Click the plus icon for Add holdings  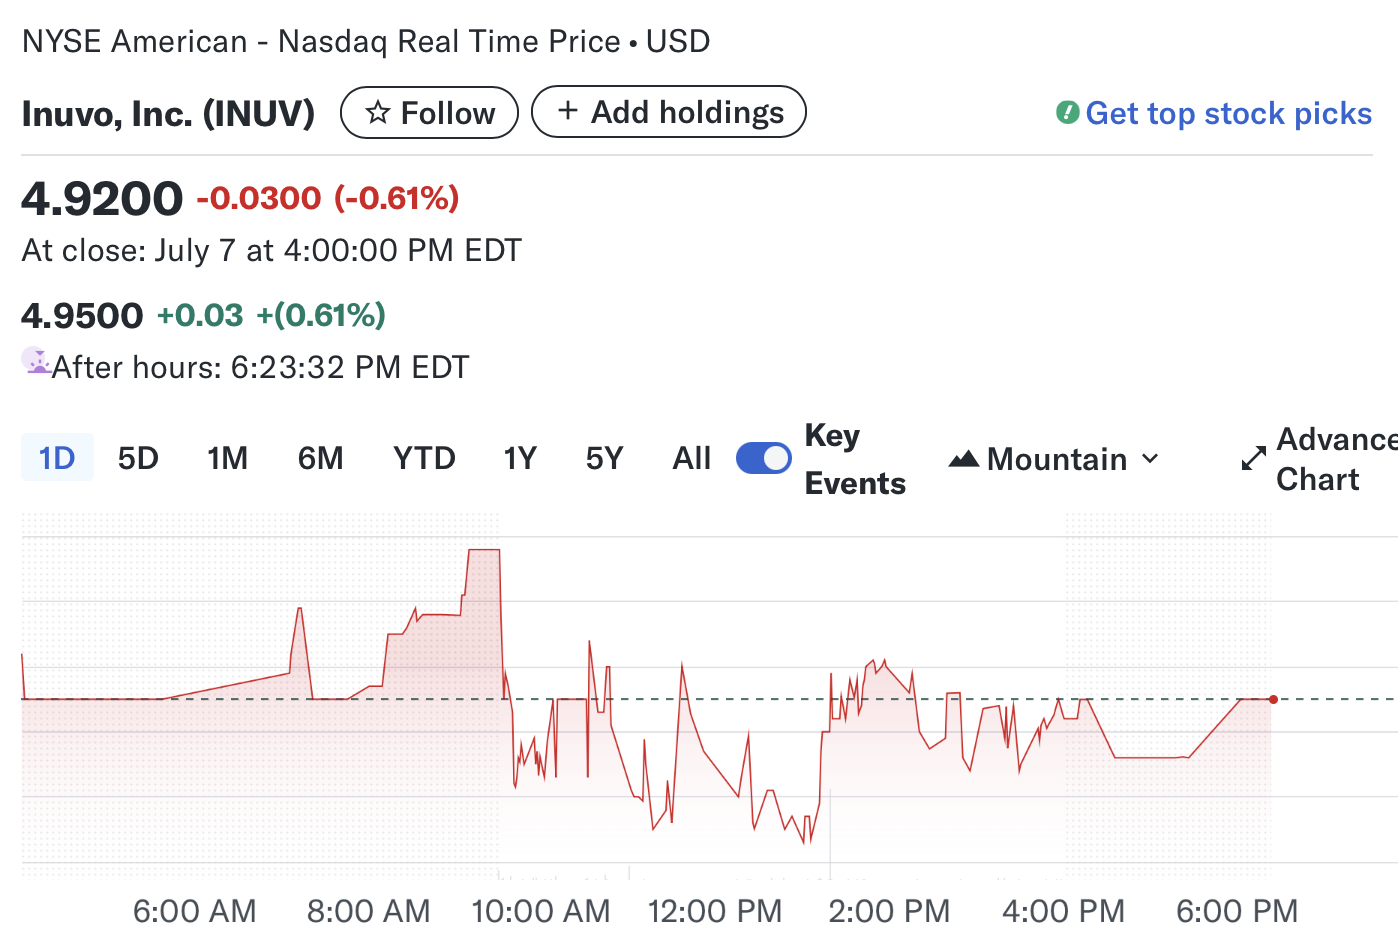click(567, 111)
